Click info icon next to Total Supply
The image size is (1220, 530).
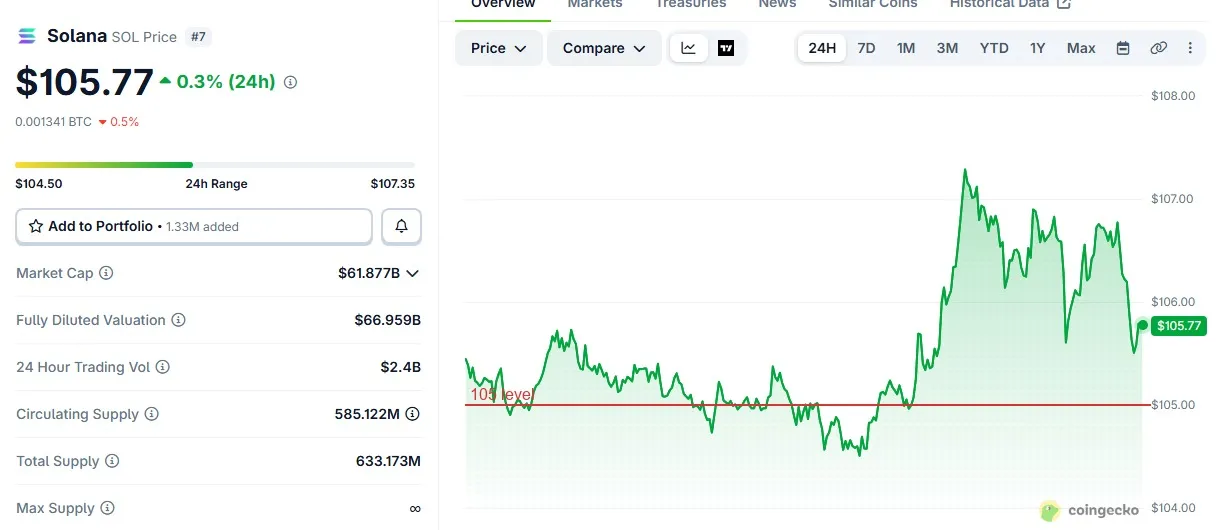pyautogui.click(x=112, y=461)
